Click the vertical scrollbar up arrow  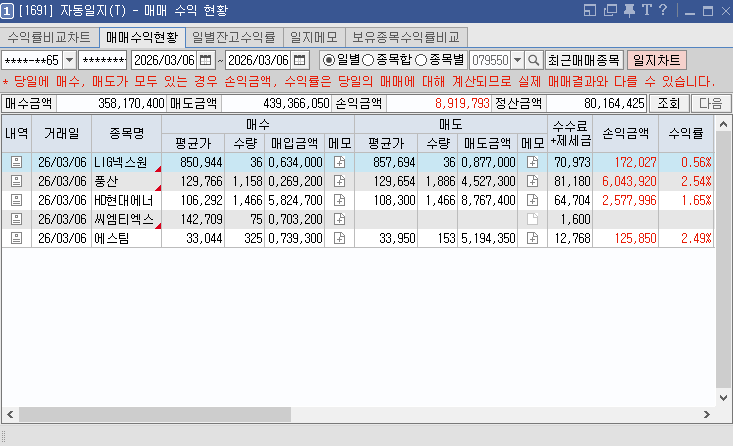pos(723,124)
